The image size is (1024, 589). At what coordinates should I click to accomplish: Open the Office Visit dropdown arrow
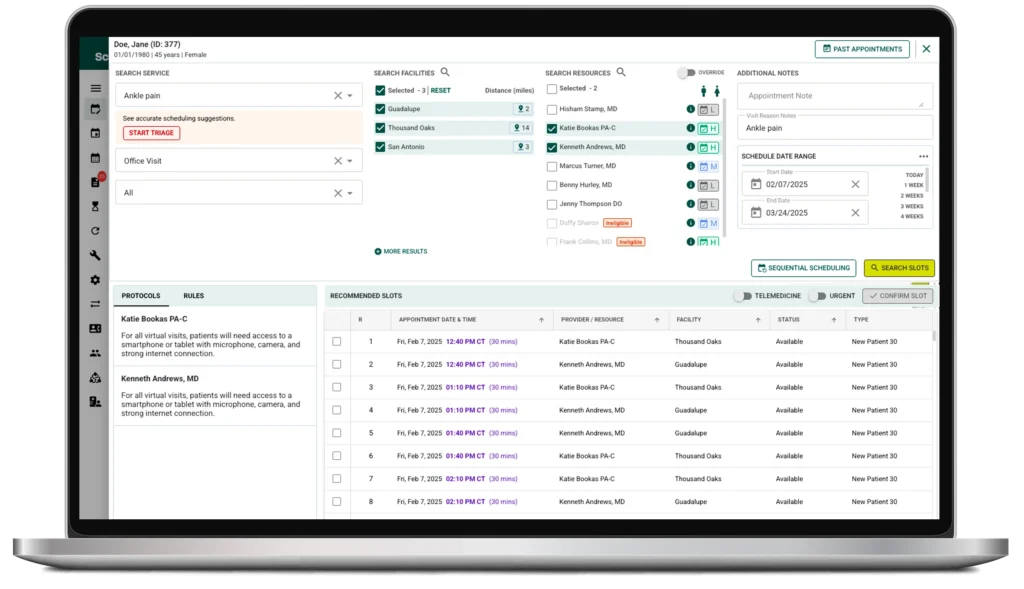pos(350,161)
